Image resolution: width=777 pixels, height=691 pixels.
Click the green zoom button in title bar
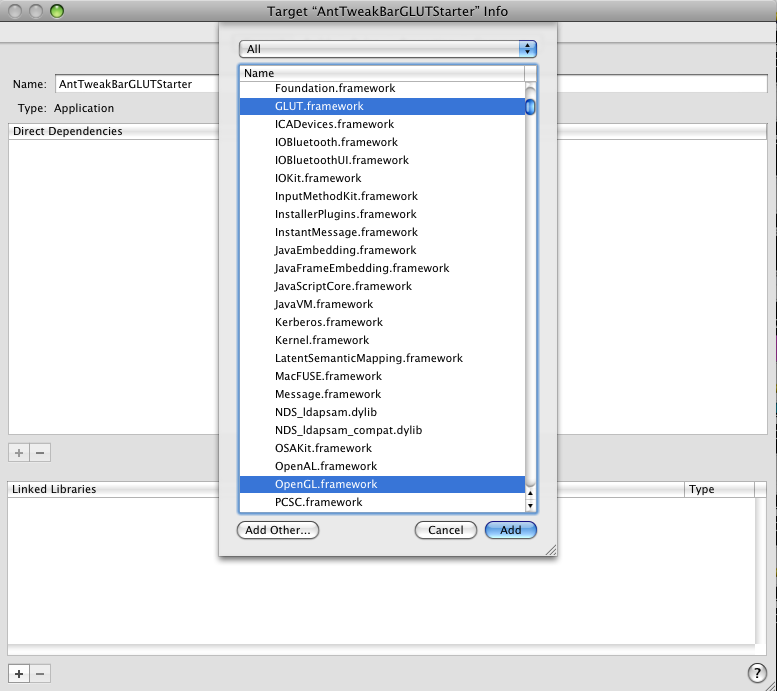(56, 11)
